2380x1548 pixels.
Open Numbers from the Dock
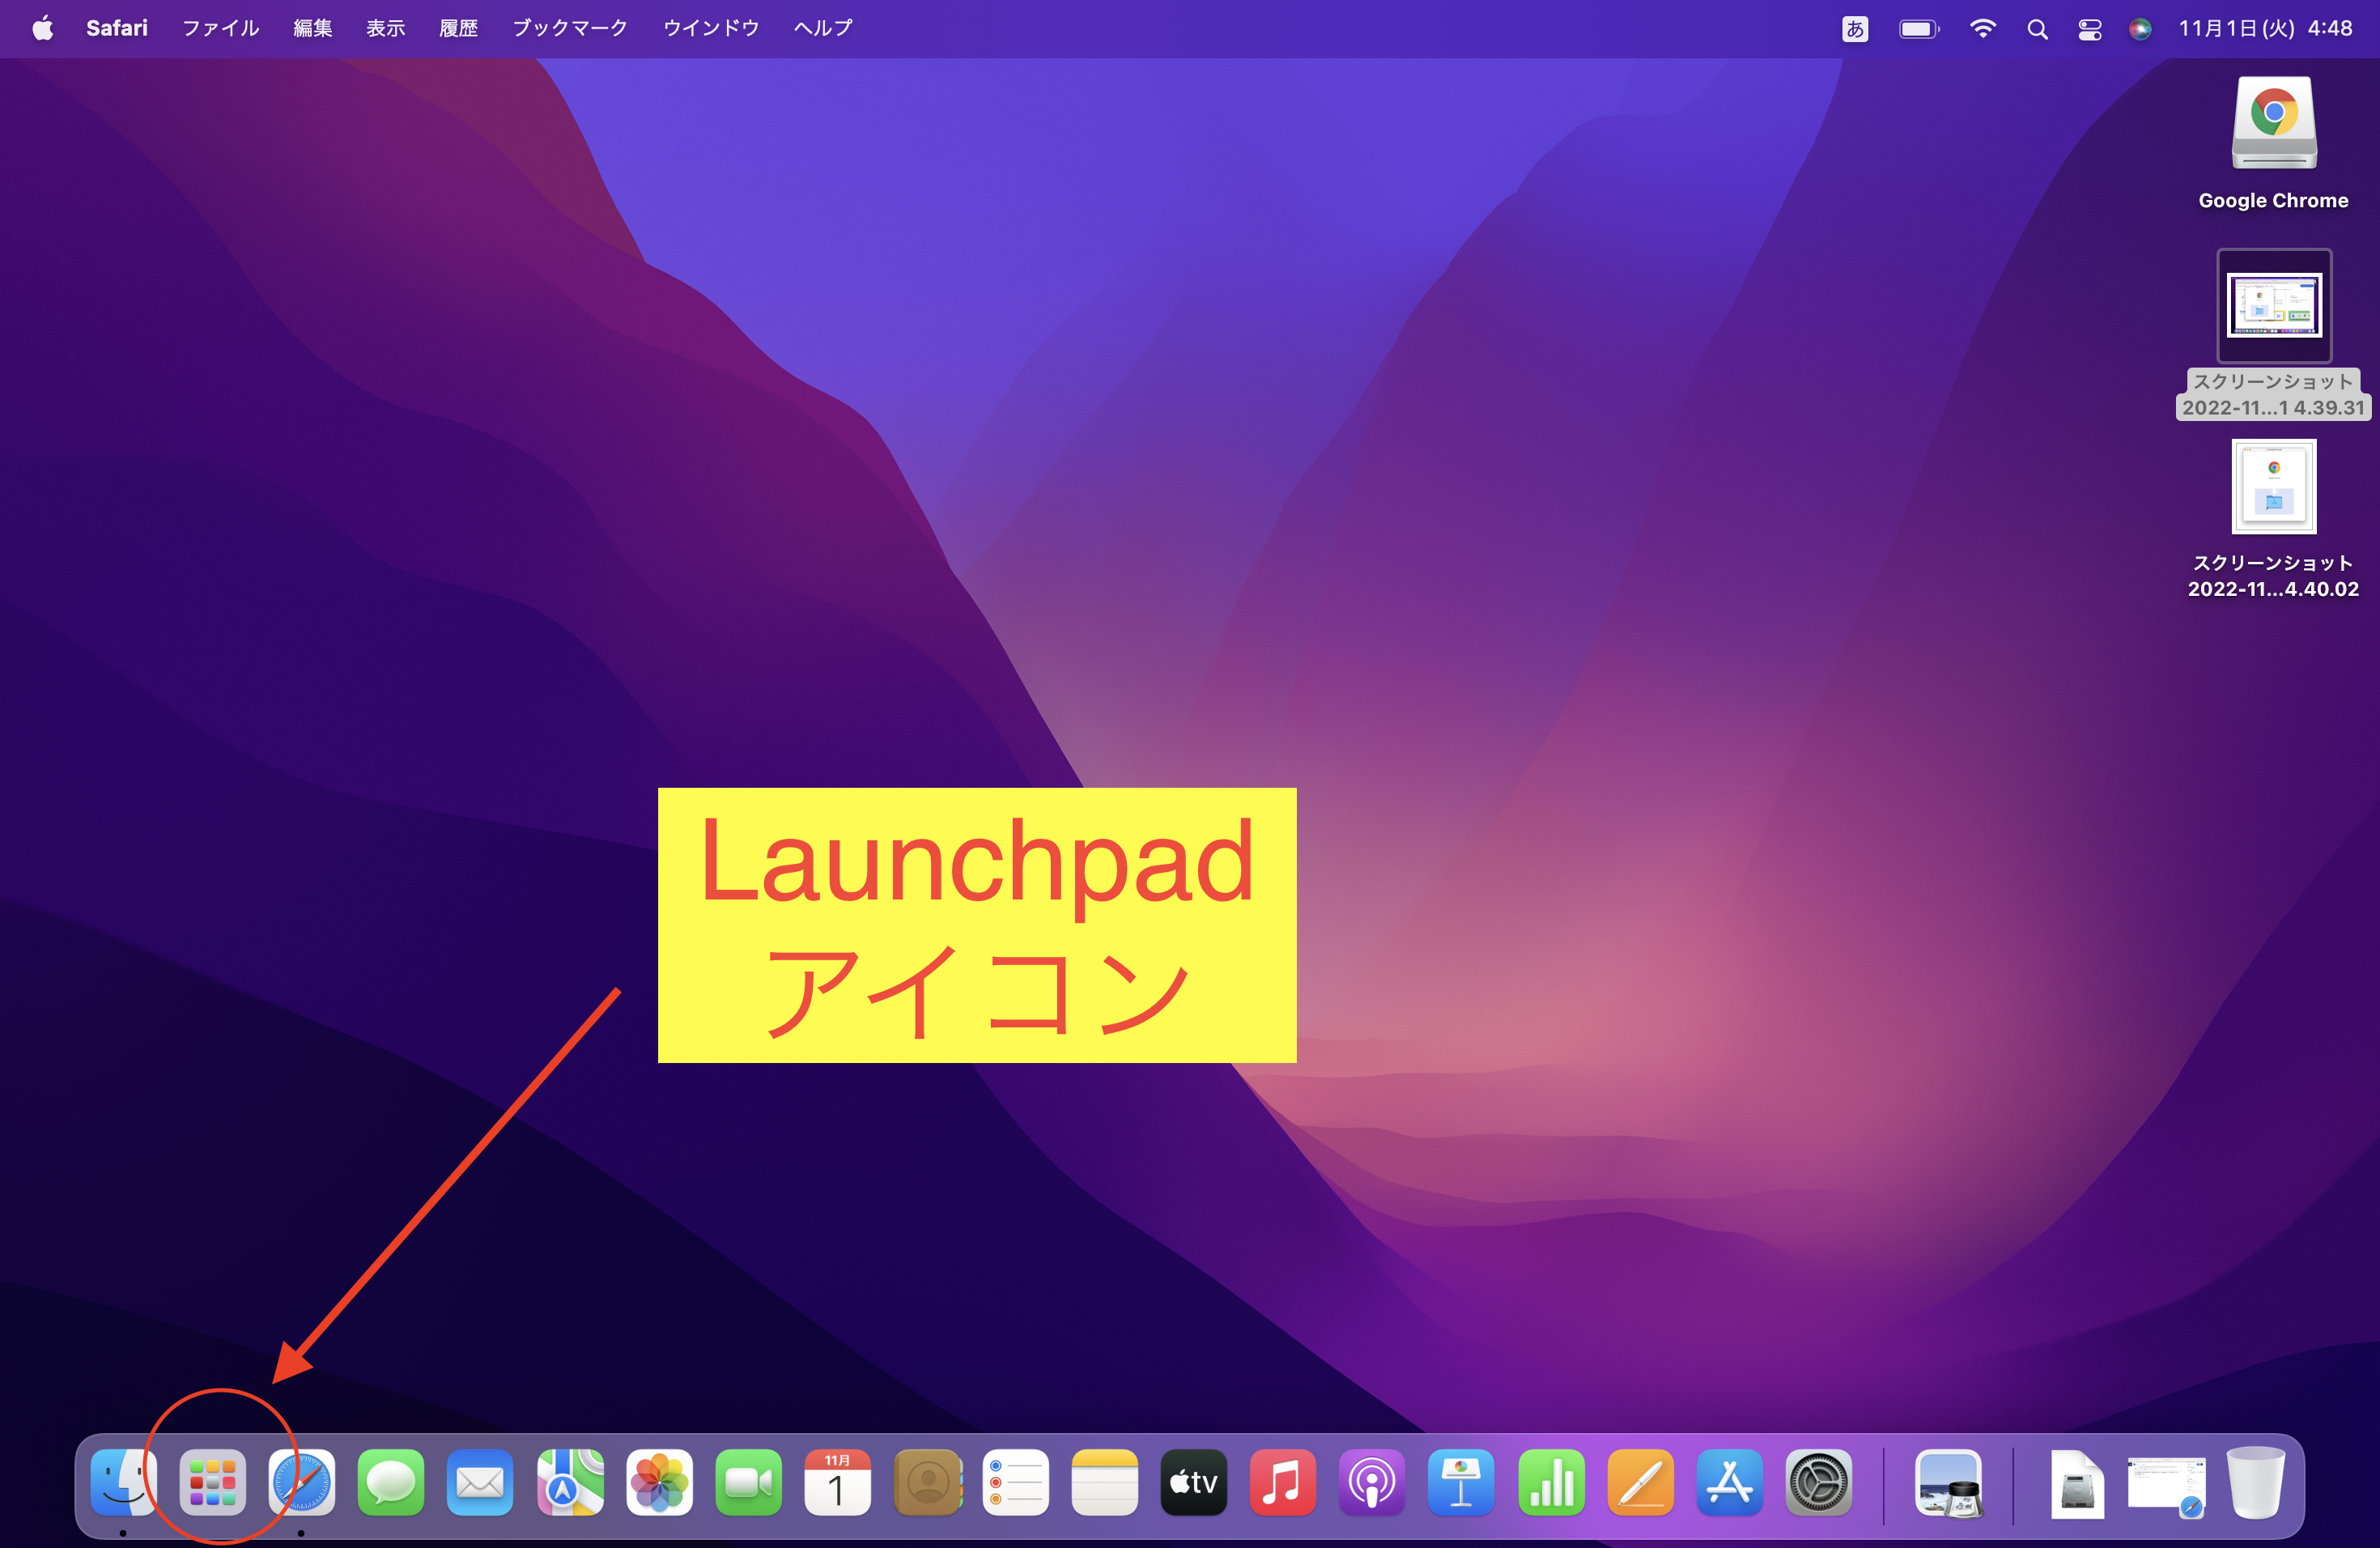[x=1551, y=1482]
